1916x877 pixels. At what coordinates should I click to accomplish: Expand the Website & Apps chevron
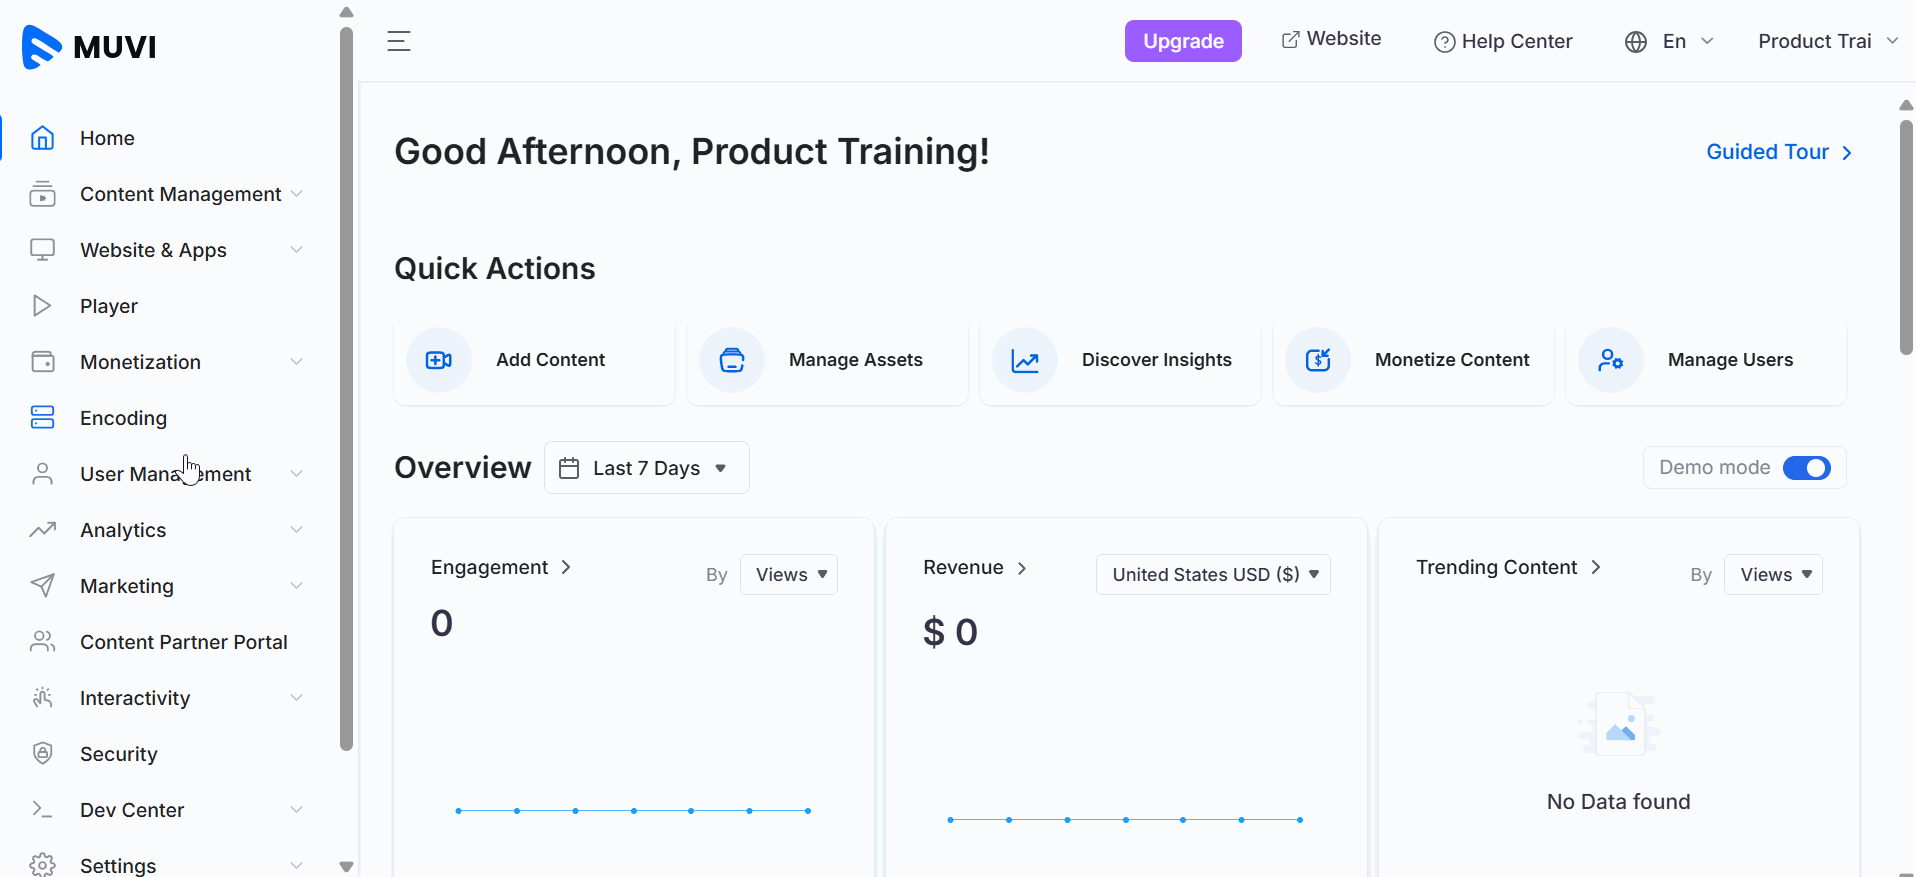pyautogui.click(x=297, y=250)
